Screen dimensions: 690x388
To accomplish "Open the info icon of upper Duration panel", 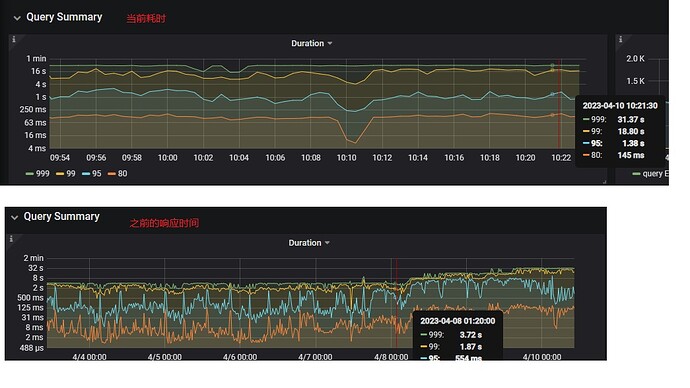I will tap(14, 39).
